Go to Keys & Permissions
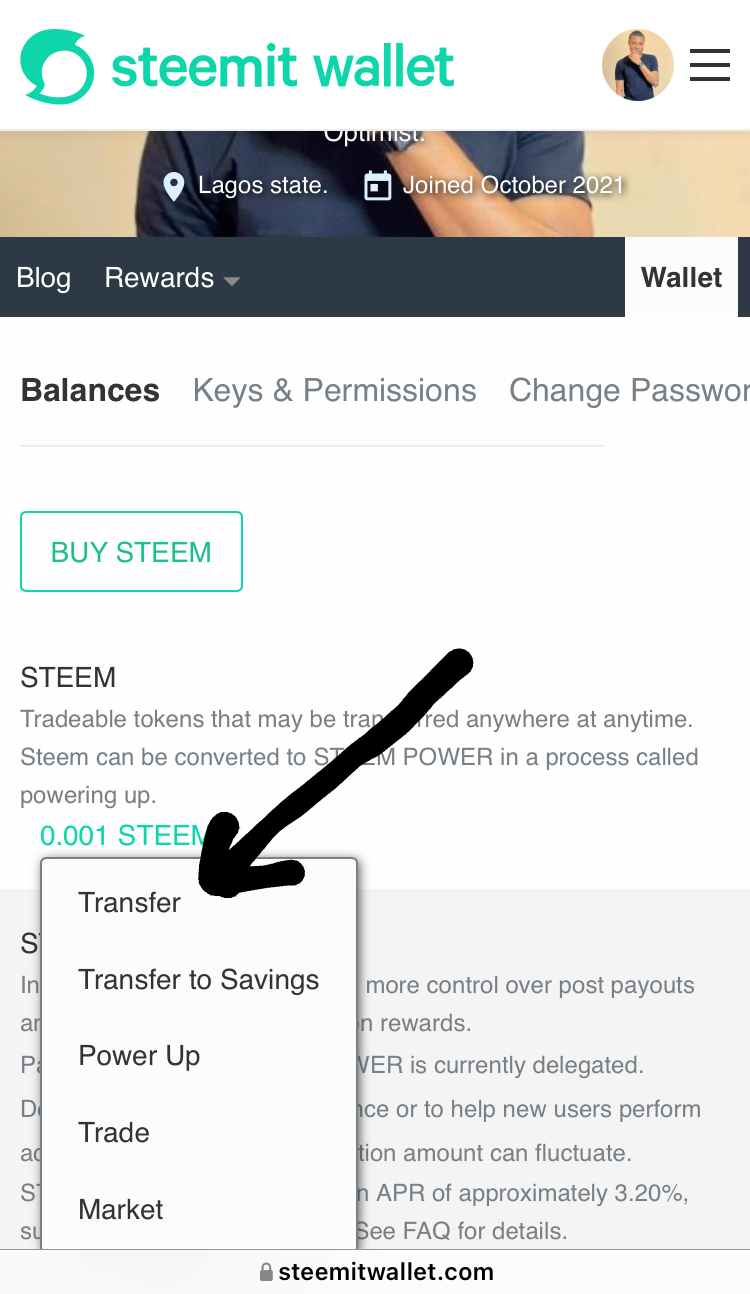Viewport: 750px width, 1294px height. 334,390
